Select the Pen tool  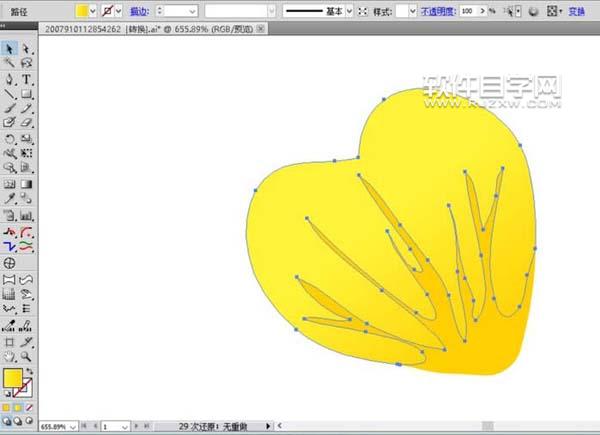9,78
